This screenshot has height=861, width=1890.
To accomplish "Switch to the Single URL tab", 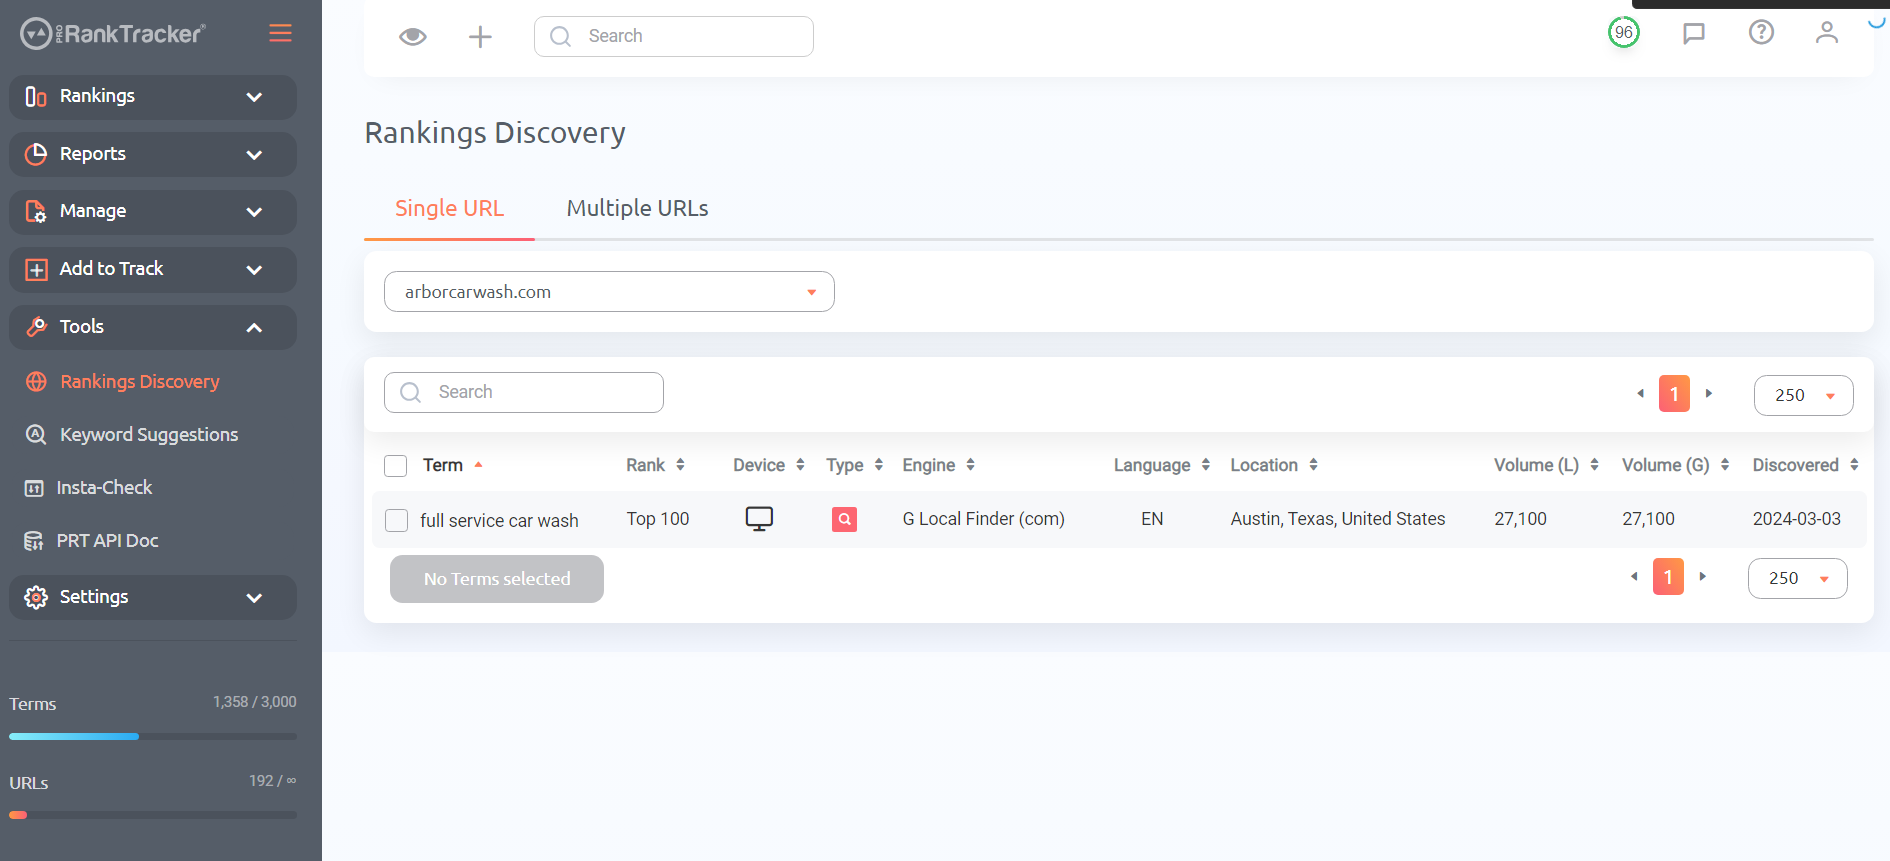I will (449, 208).
